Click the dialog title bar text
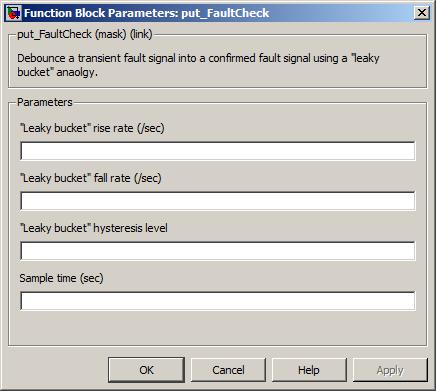This screenshot has width=436, height=391. (x=146, y=13)
